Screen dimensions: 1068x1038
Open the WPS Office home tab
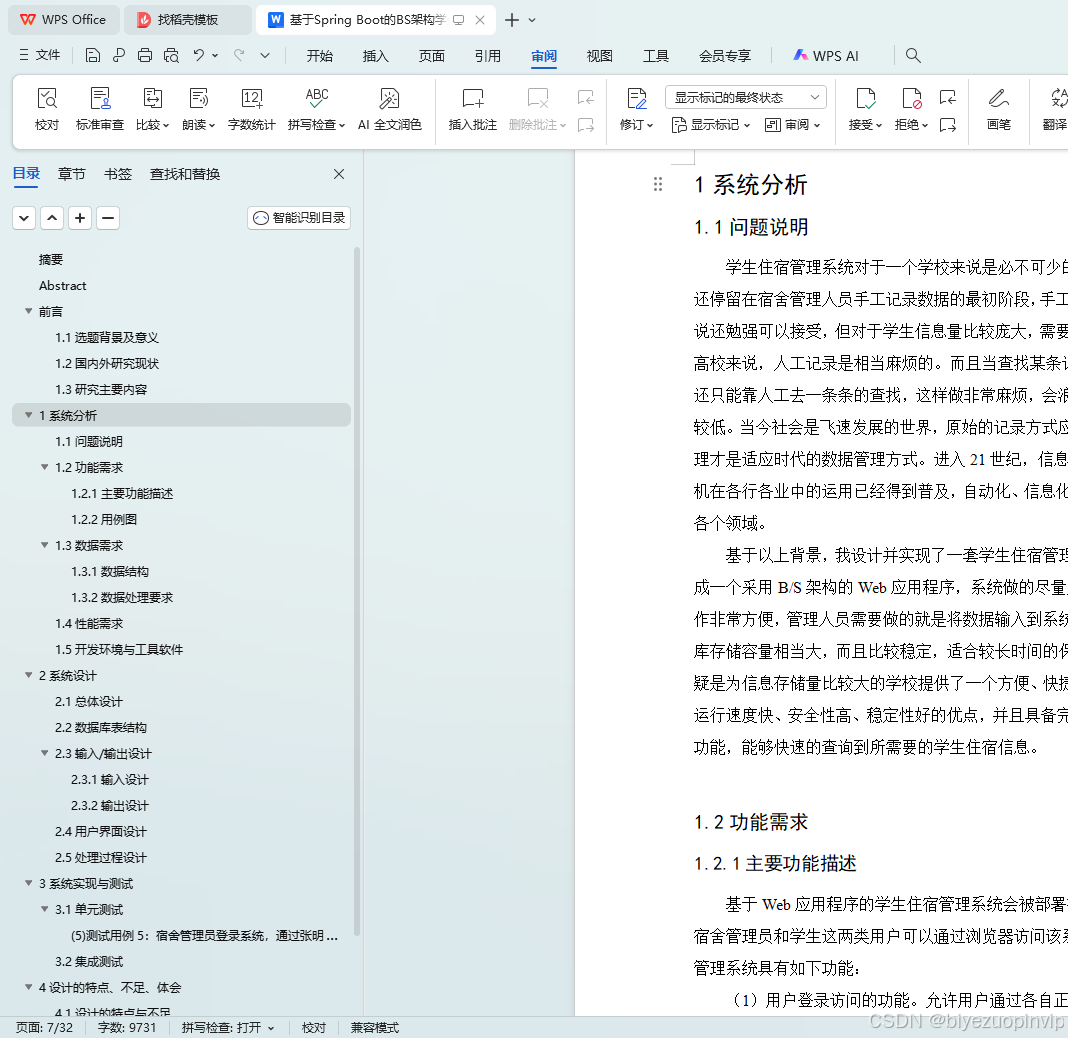63,20
